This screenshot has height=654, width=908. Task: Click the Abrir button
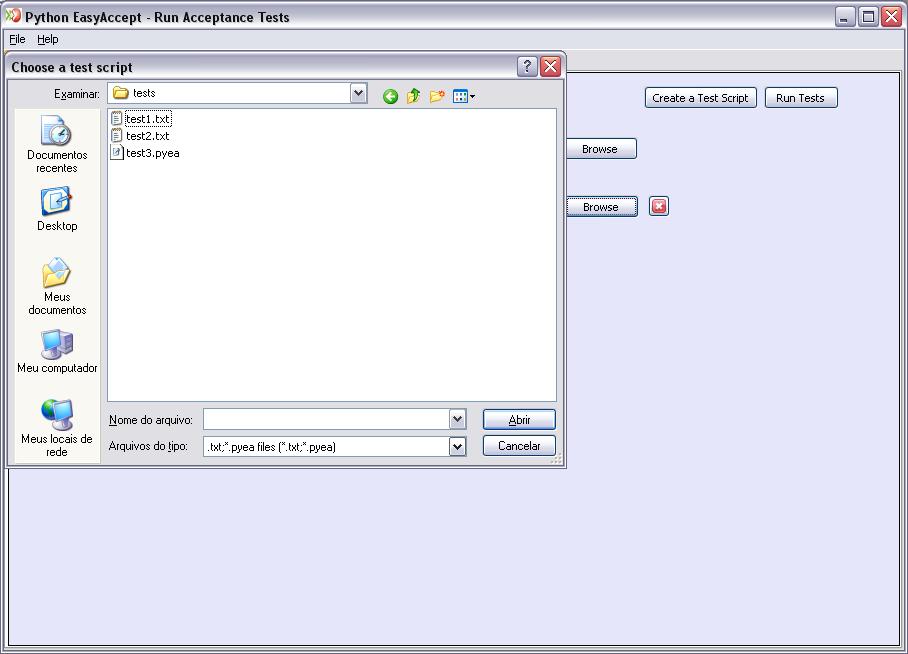point(519,420)
